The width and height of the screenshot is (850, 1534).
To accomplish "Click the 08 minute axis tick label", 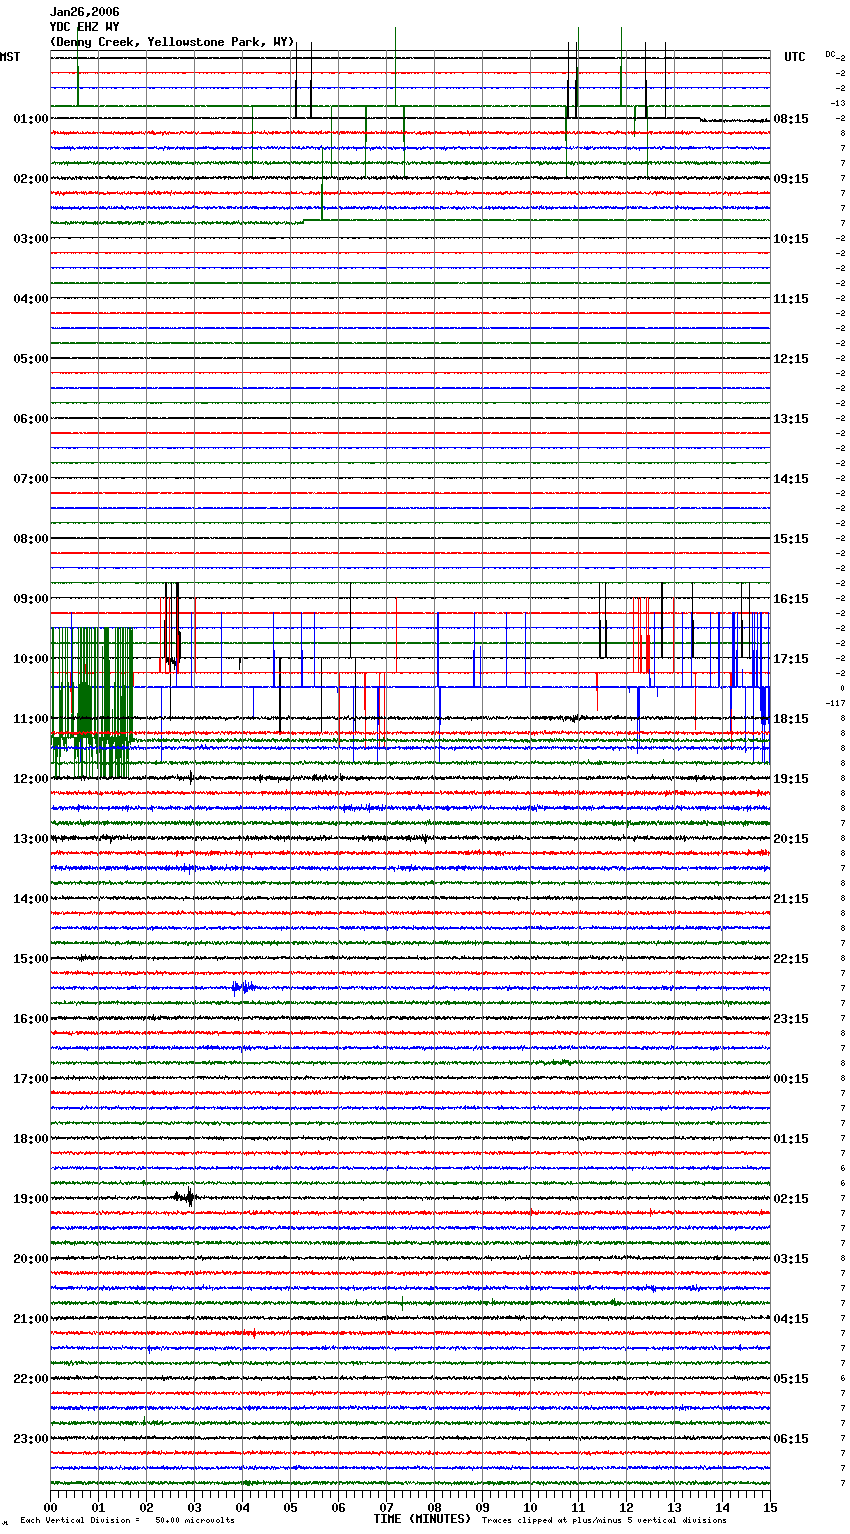I will (x=434, y=1507).
